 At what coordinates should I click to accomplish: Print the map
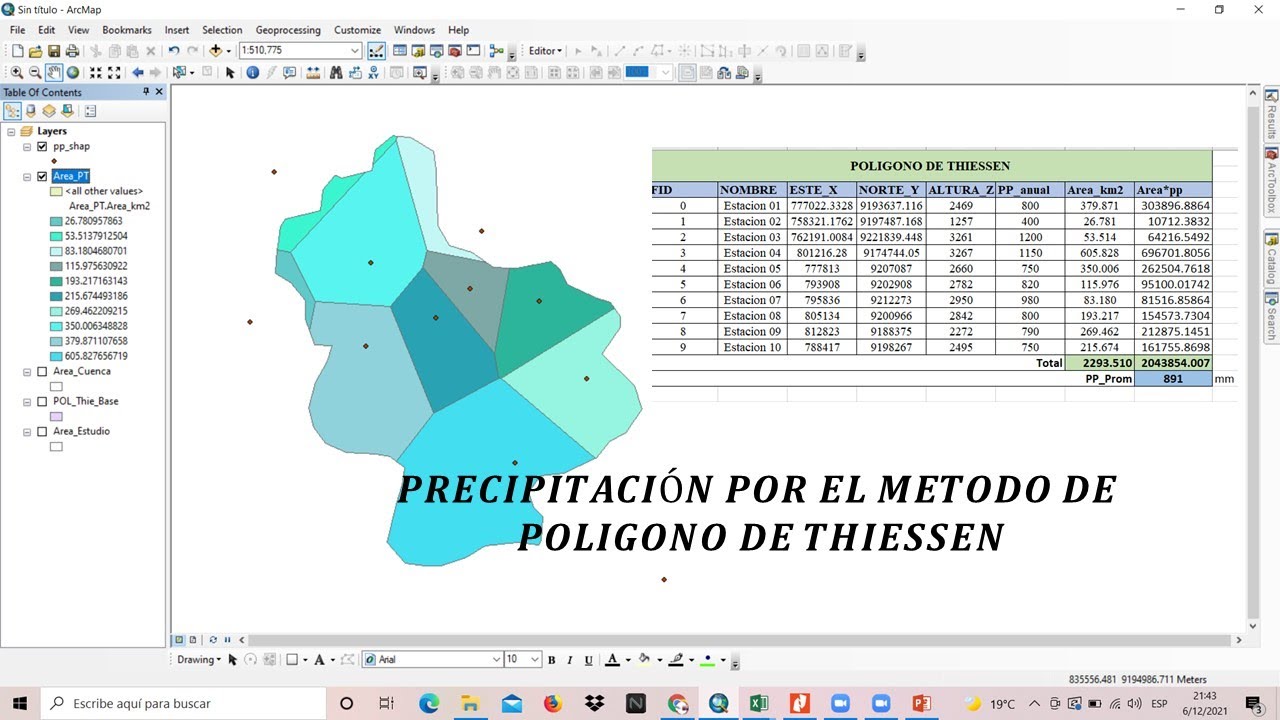(72, 50)
